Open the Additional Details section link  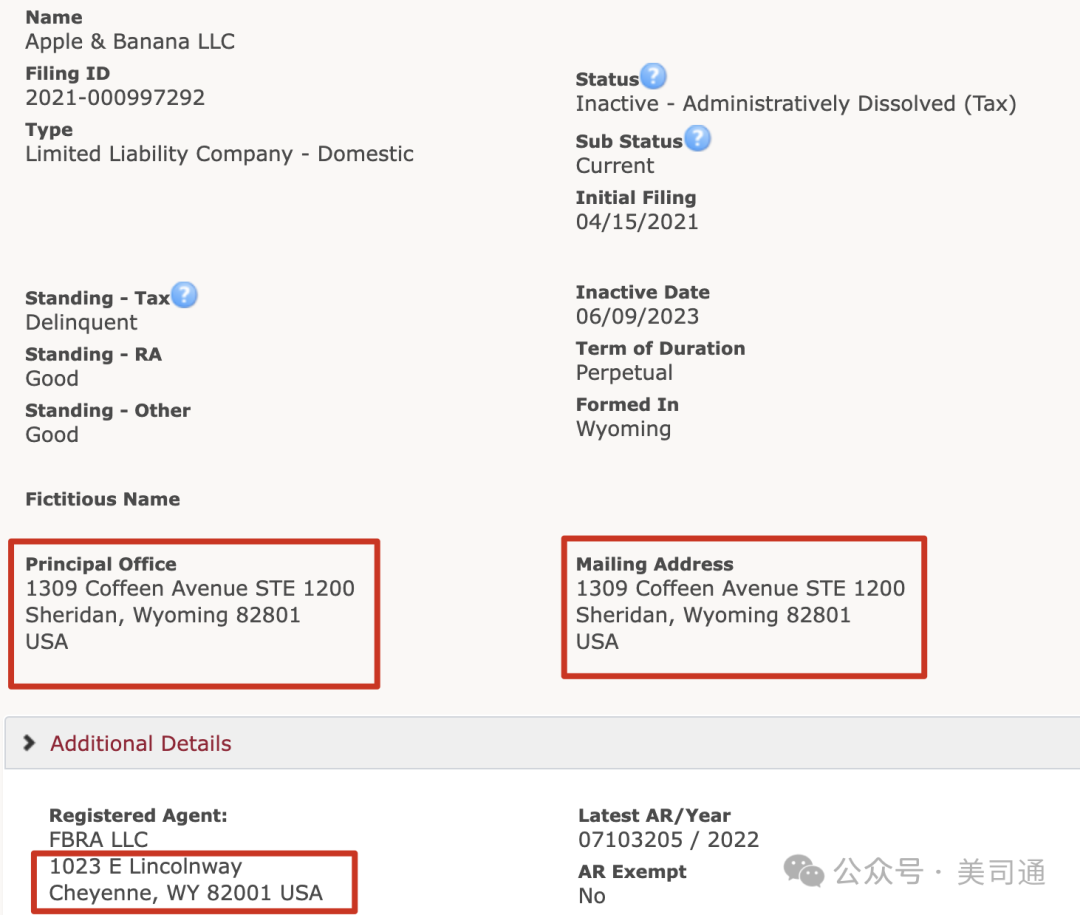[x=141, y=744]
